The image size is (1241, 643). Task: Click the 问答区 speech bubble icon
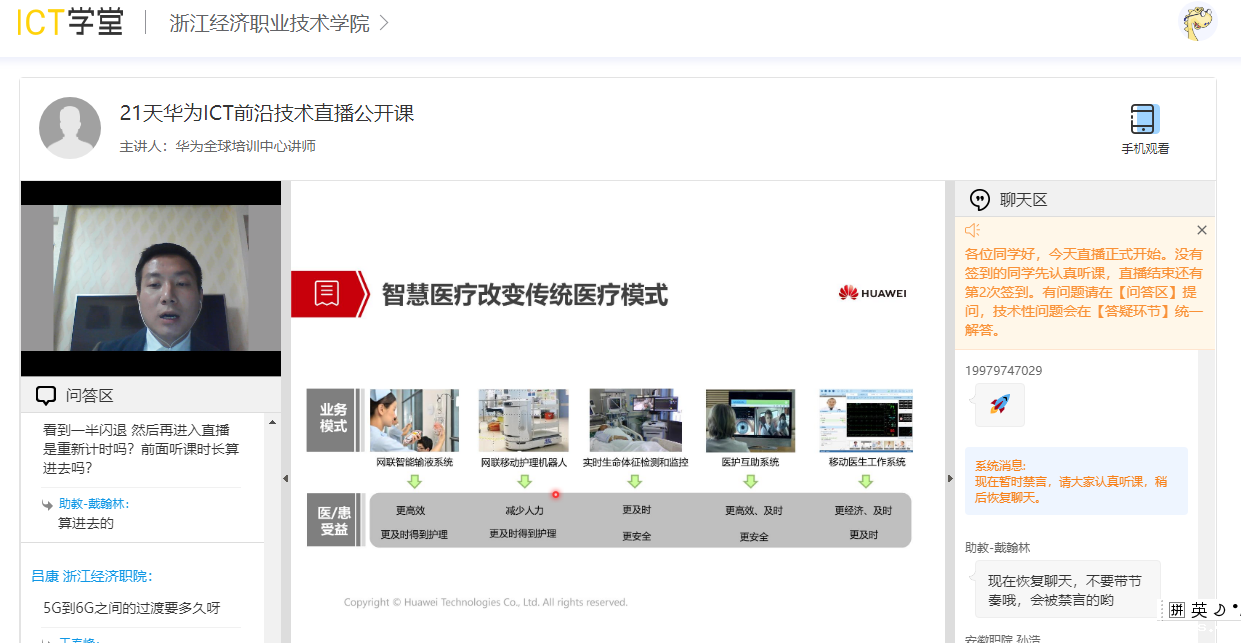coord(45,395)
